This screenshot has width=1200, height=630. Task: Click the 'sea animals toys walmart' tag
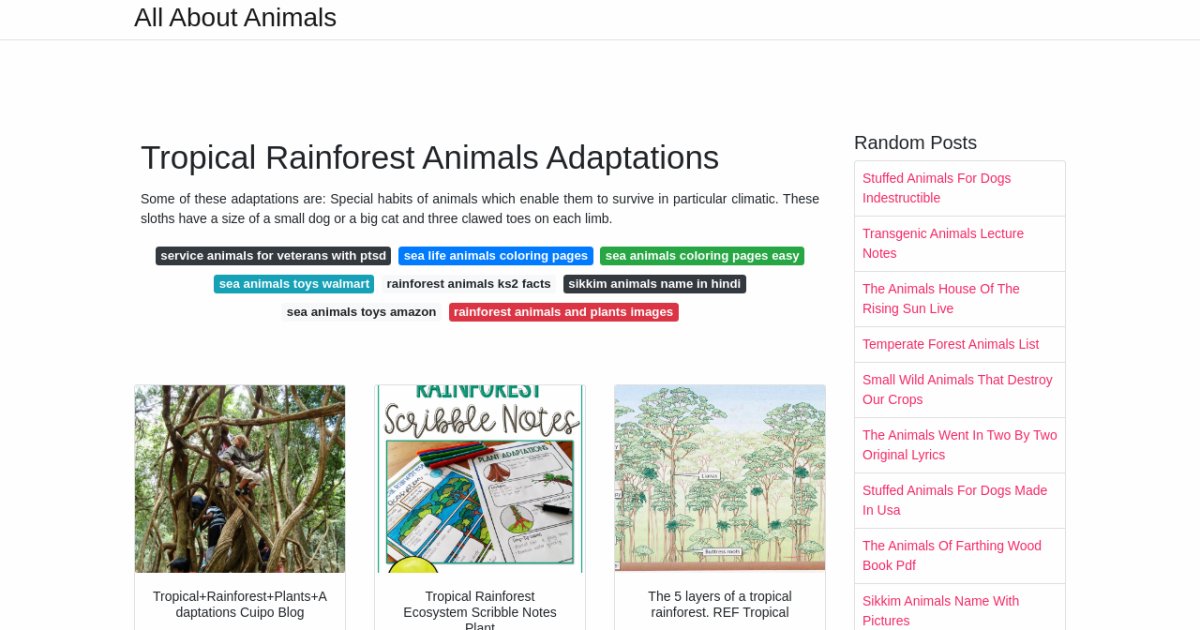(x=294, y=284)
